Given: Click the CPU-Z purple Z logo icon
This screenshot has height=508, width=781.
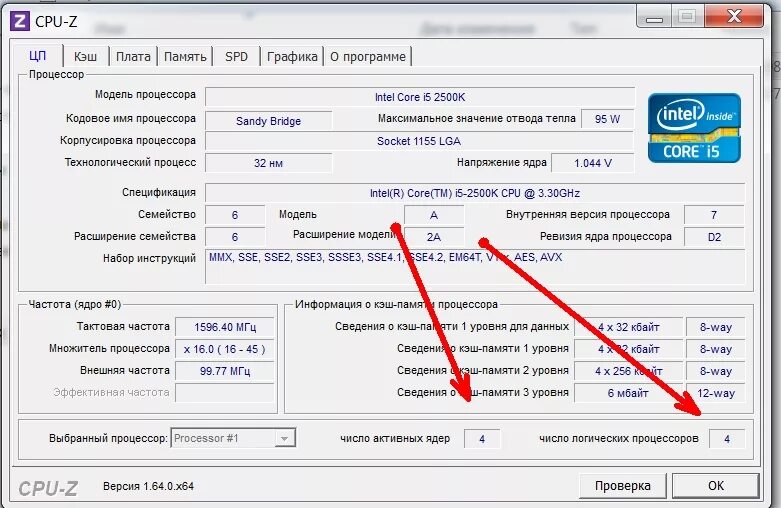Looking at the screenshot, I should [x=20, y=21].
